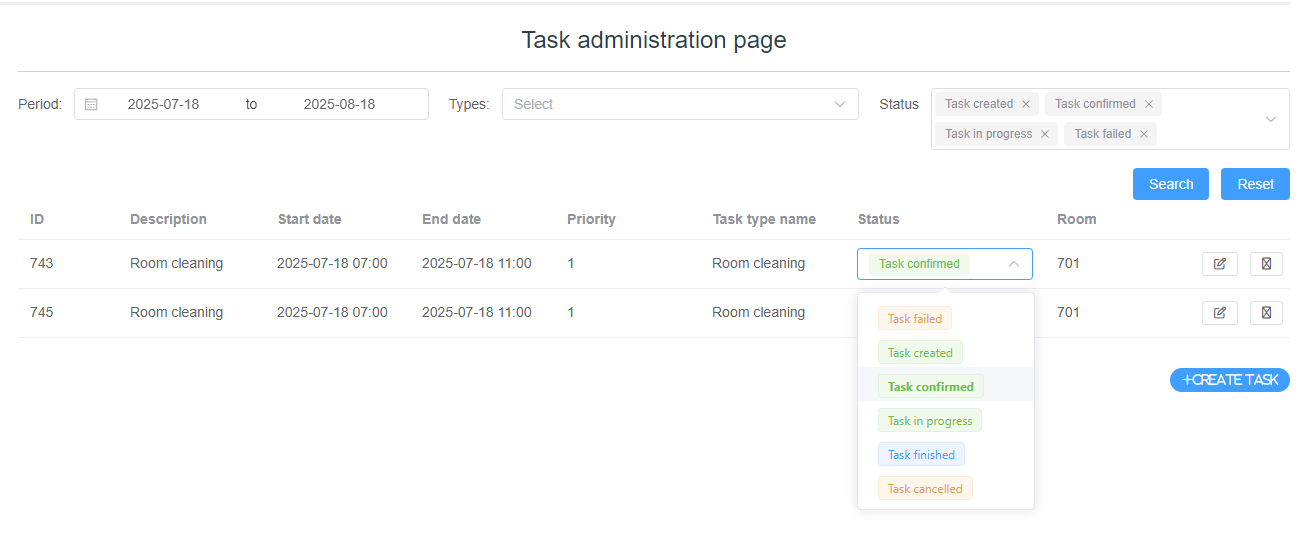Image resolution: width=1307 pixels, height=540 pixels.
Task: Click the delete icon for task 743
Action: point(1266,264)
